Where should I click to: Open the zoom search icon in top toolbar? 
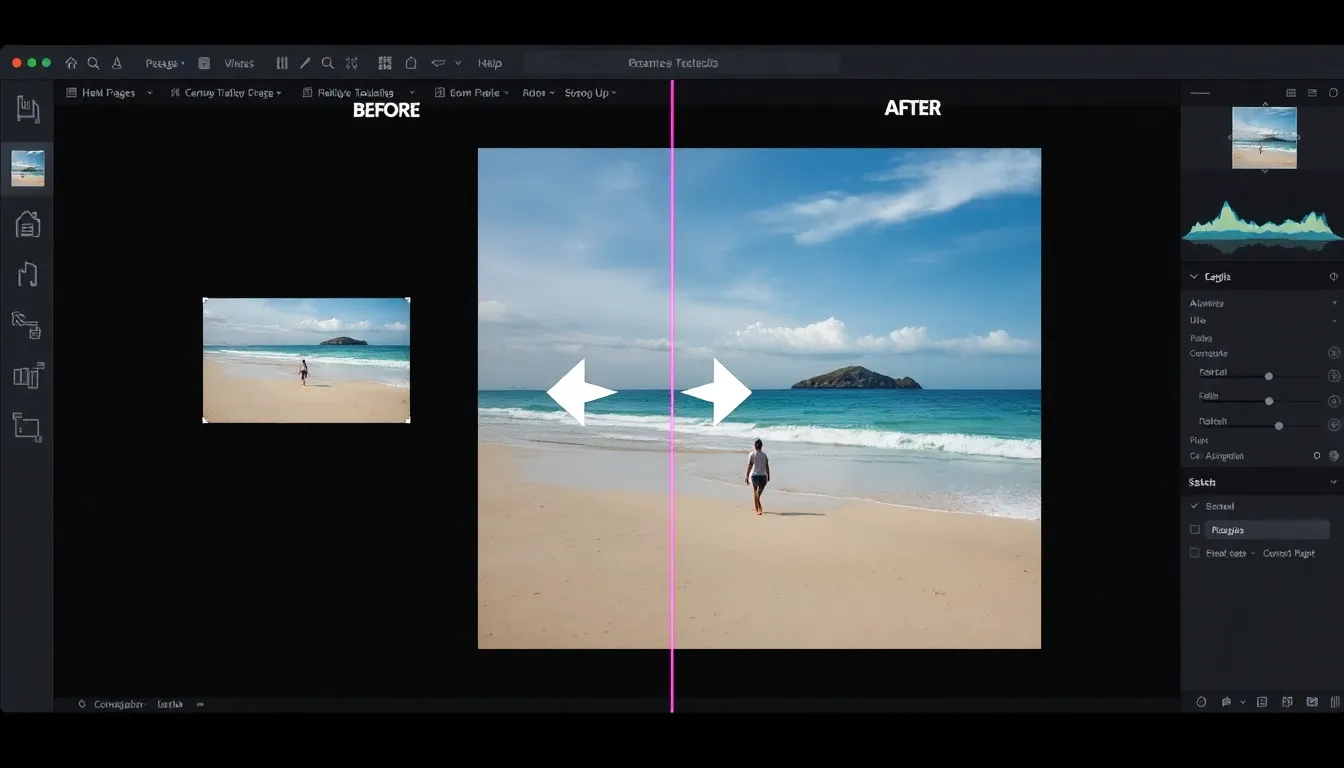328,62
